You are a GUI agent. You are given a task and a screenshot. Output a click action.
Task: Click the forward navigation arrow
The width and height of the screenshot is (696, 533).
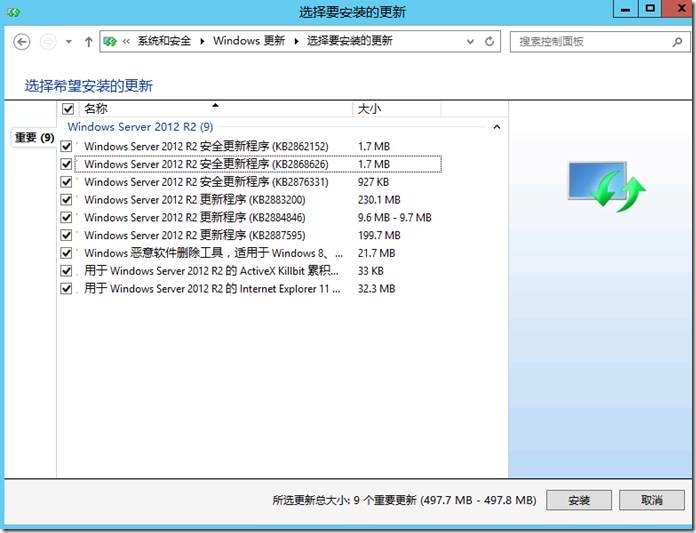click(48, 42)
